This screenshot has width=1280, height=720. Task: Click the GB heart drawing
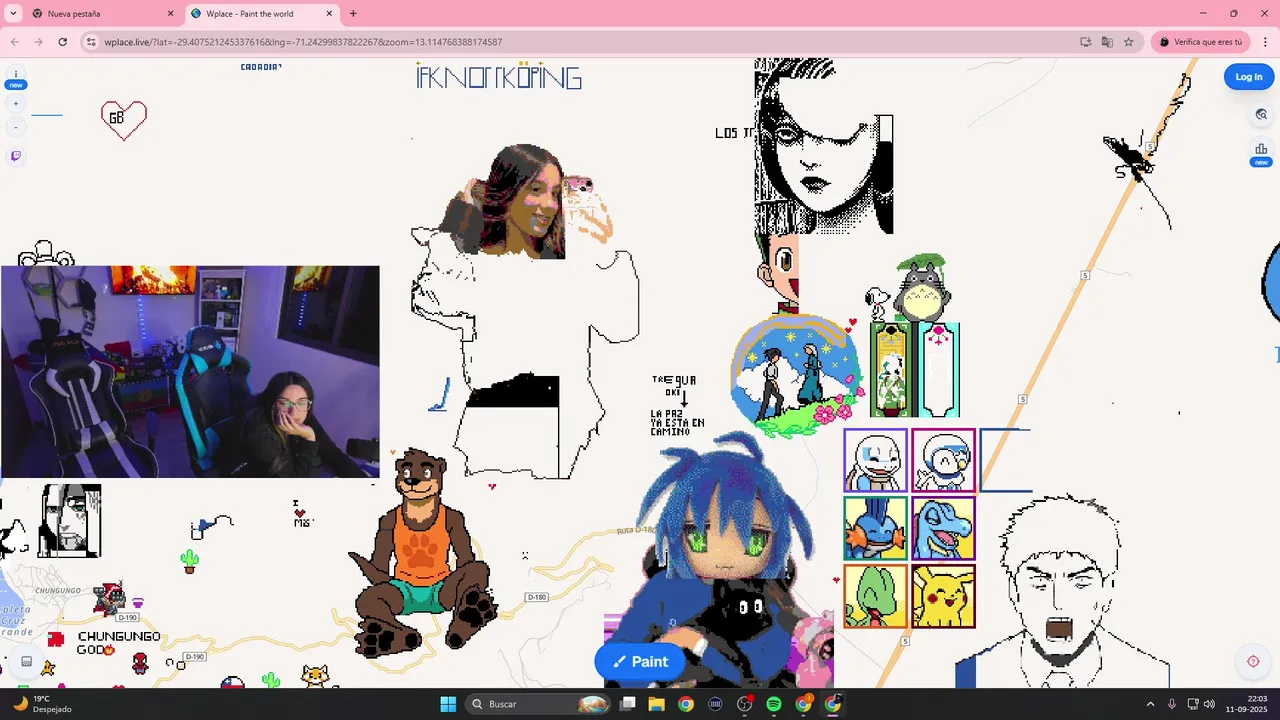click(124, 120)
